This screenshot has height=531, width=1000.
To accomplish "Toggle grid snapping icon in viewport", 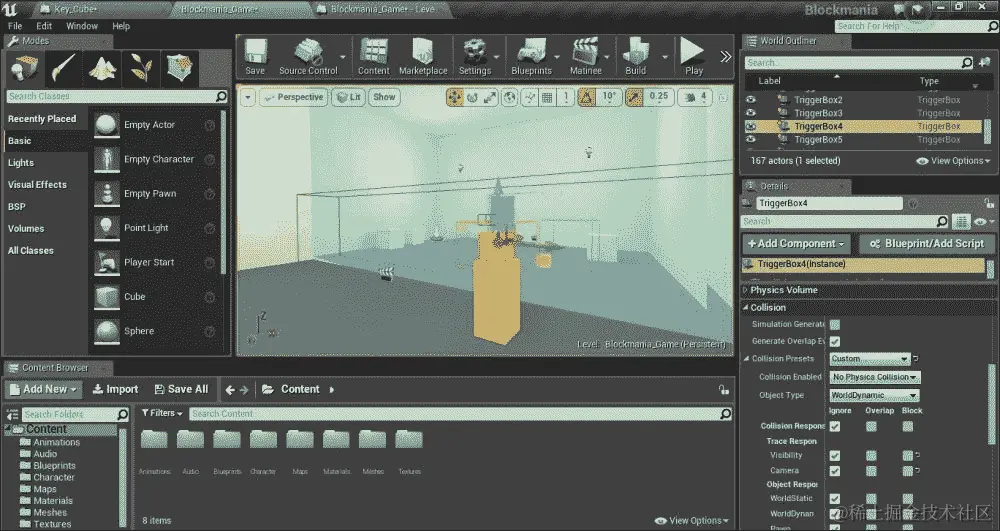I will click(547, 97).
